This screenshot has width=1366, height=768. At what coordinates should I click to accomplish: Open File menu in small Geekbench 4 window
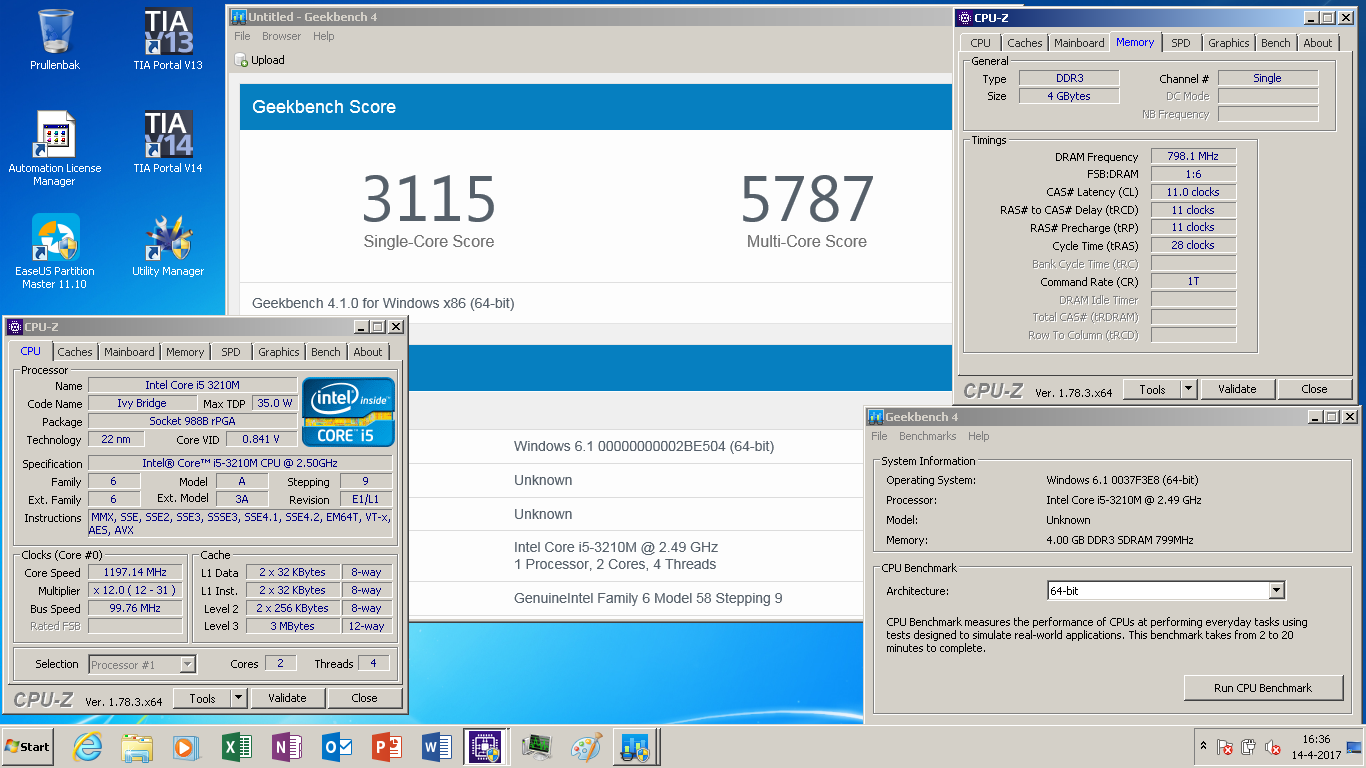(879, 436)
